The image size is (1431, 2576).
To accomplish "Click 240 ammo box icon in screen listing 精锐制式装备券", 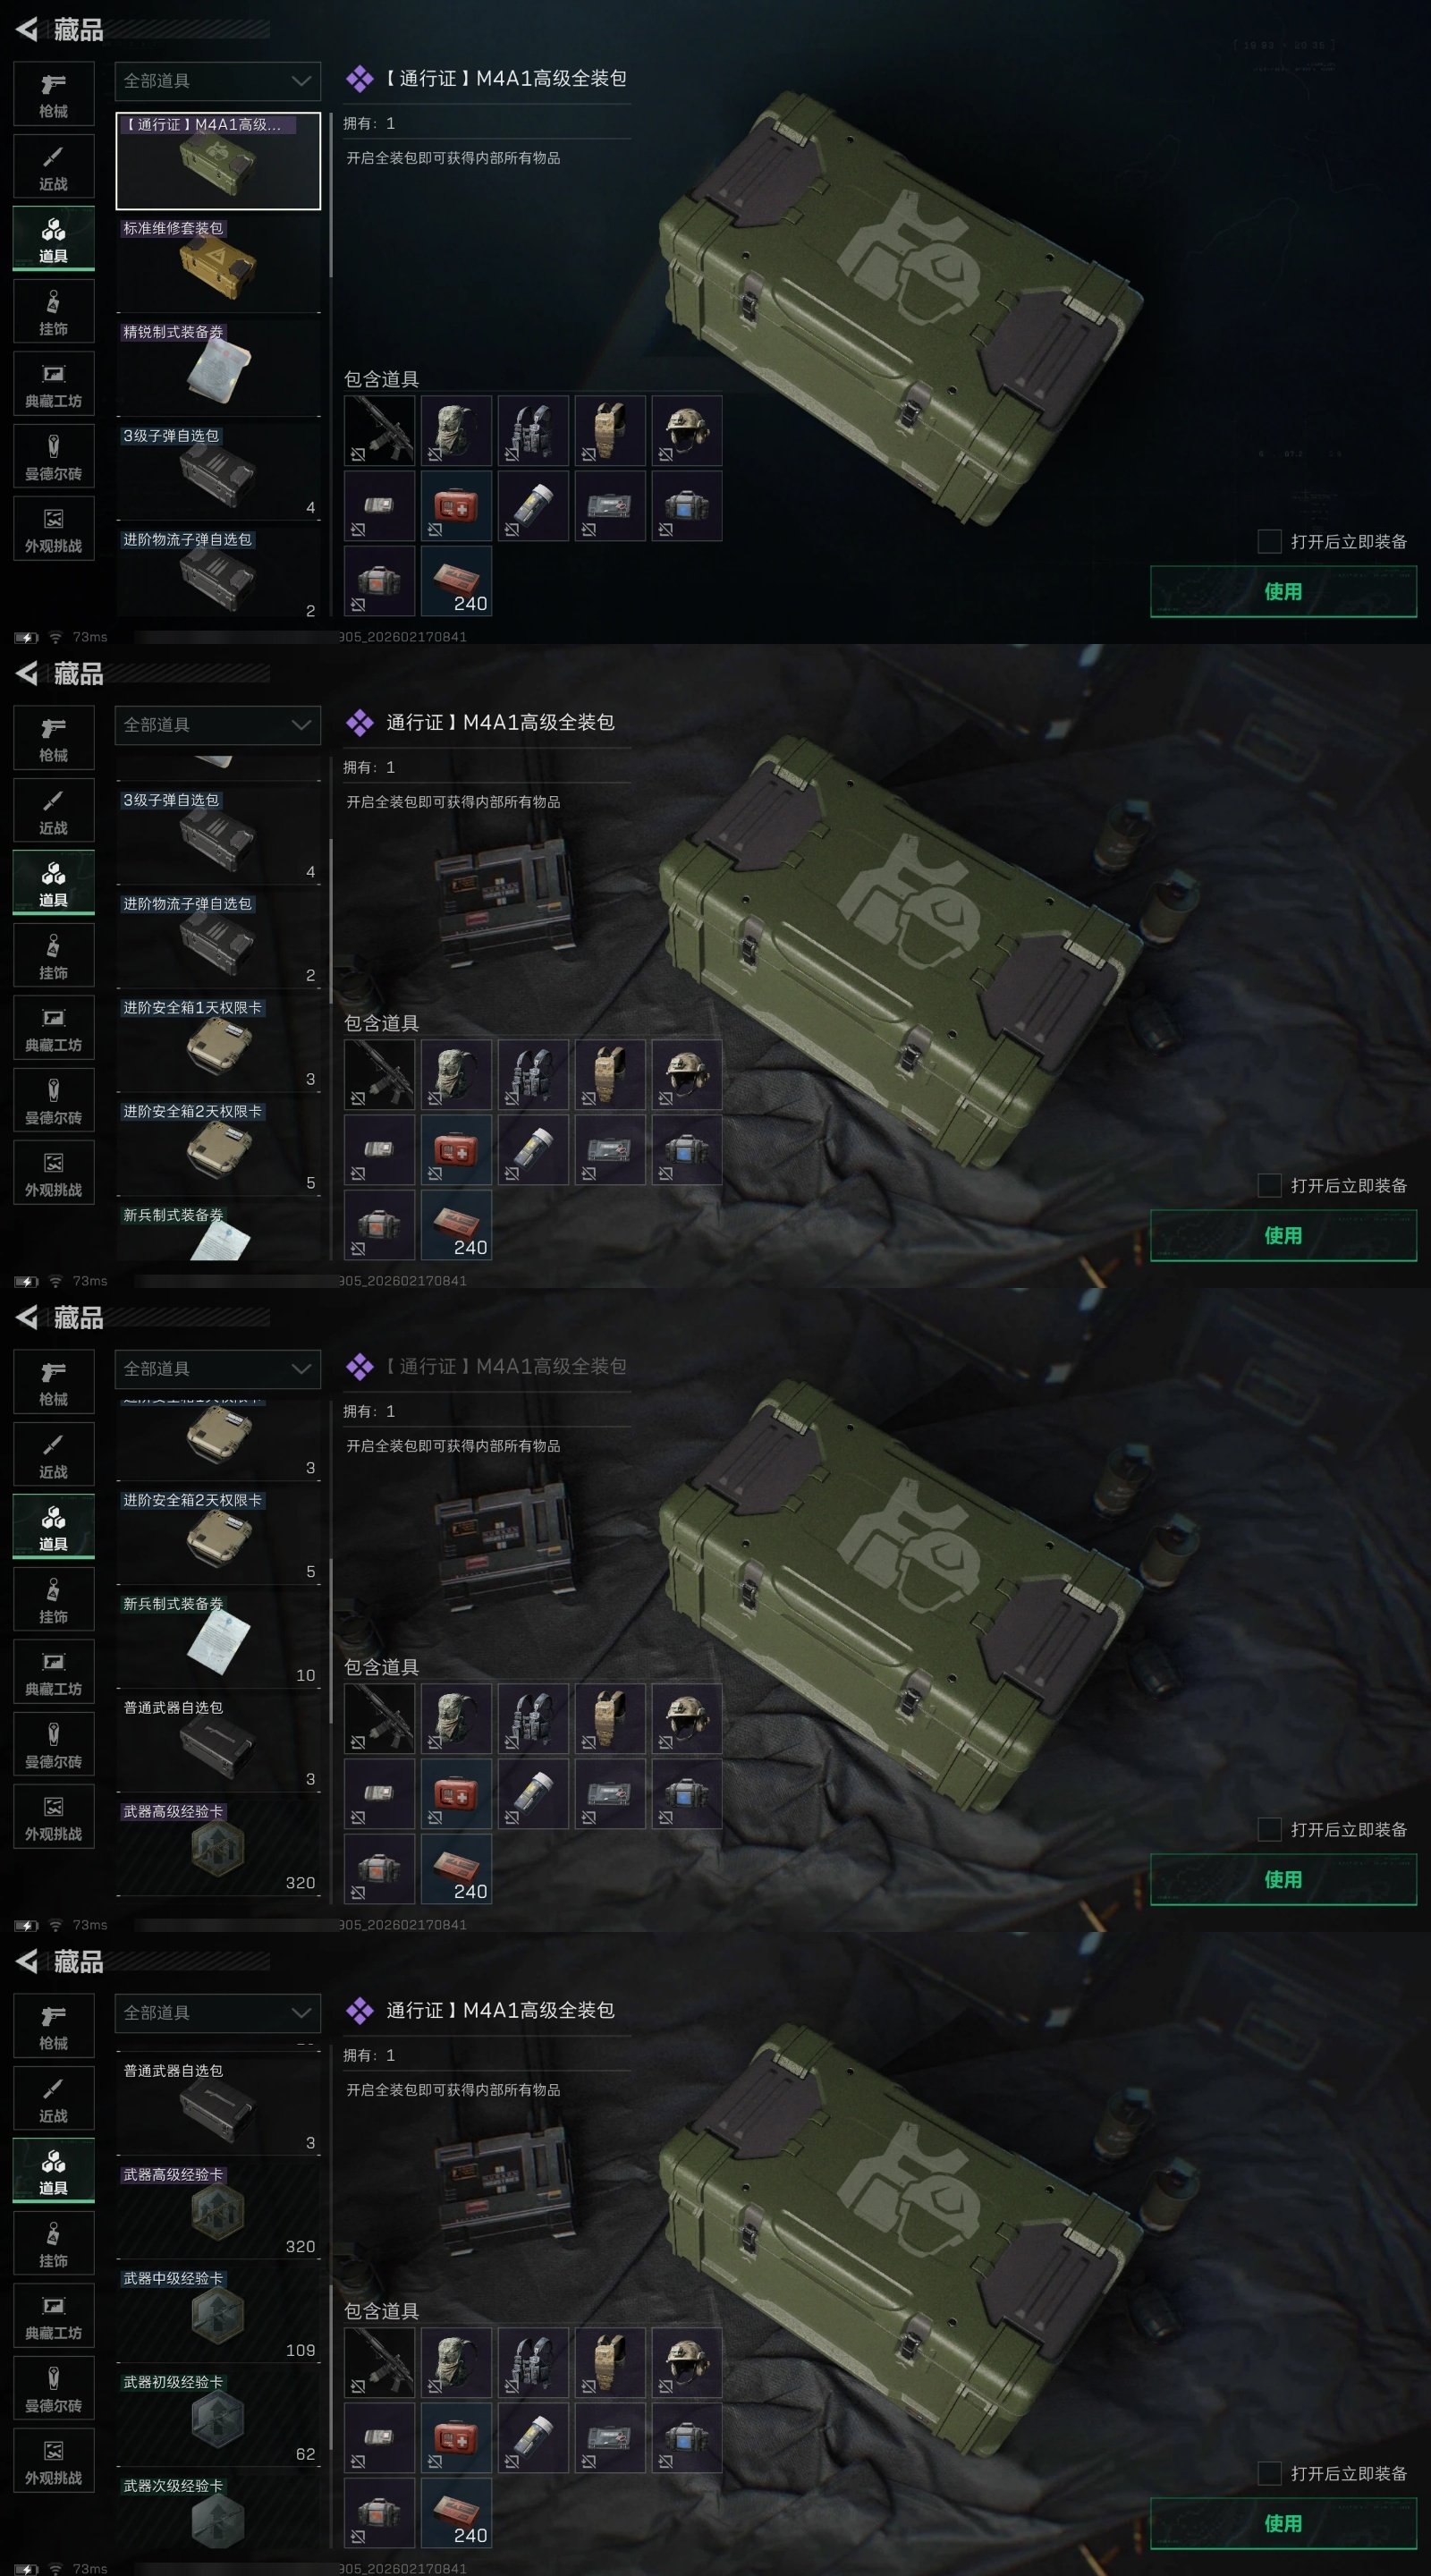I will pos(456,580).
